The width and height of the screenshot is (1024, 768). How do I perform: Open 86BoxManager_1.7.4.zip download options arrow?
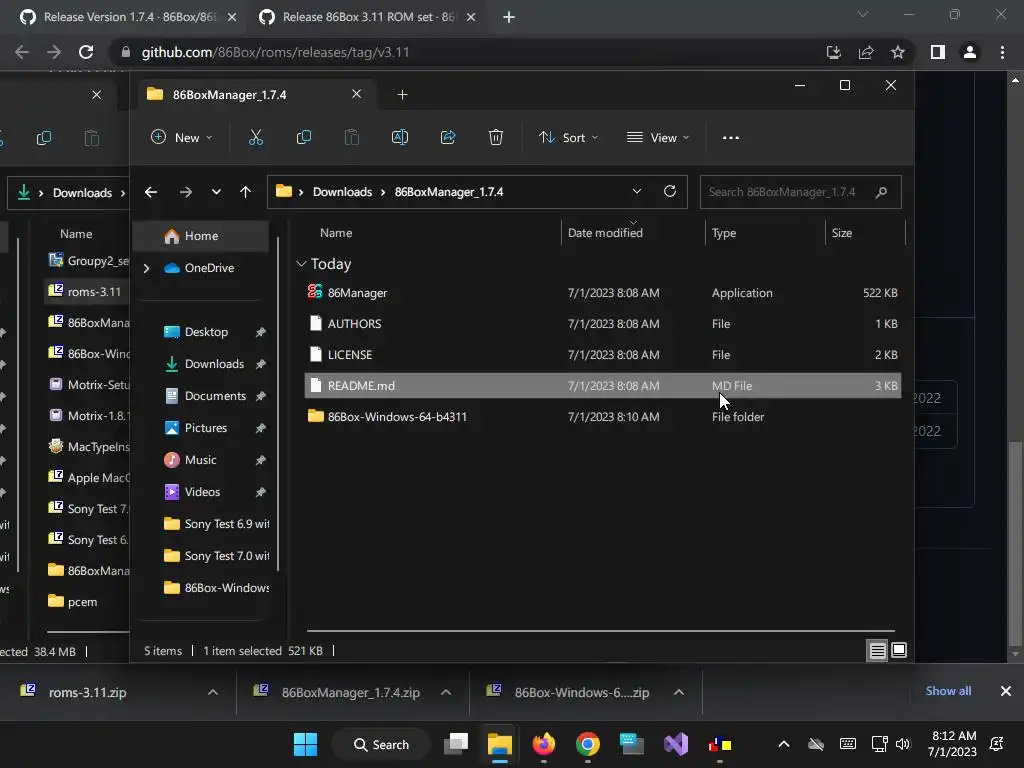click(446, 692)
